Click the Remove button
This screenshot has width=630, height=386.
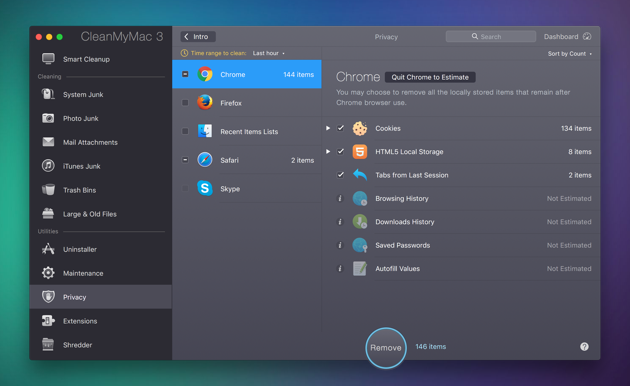tap(386, 348)
